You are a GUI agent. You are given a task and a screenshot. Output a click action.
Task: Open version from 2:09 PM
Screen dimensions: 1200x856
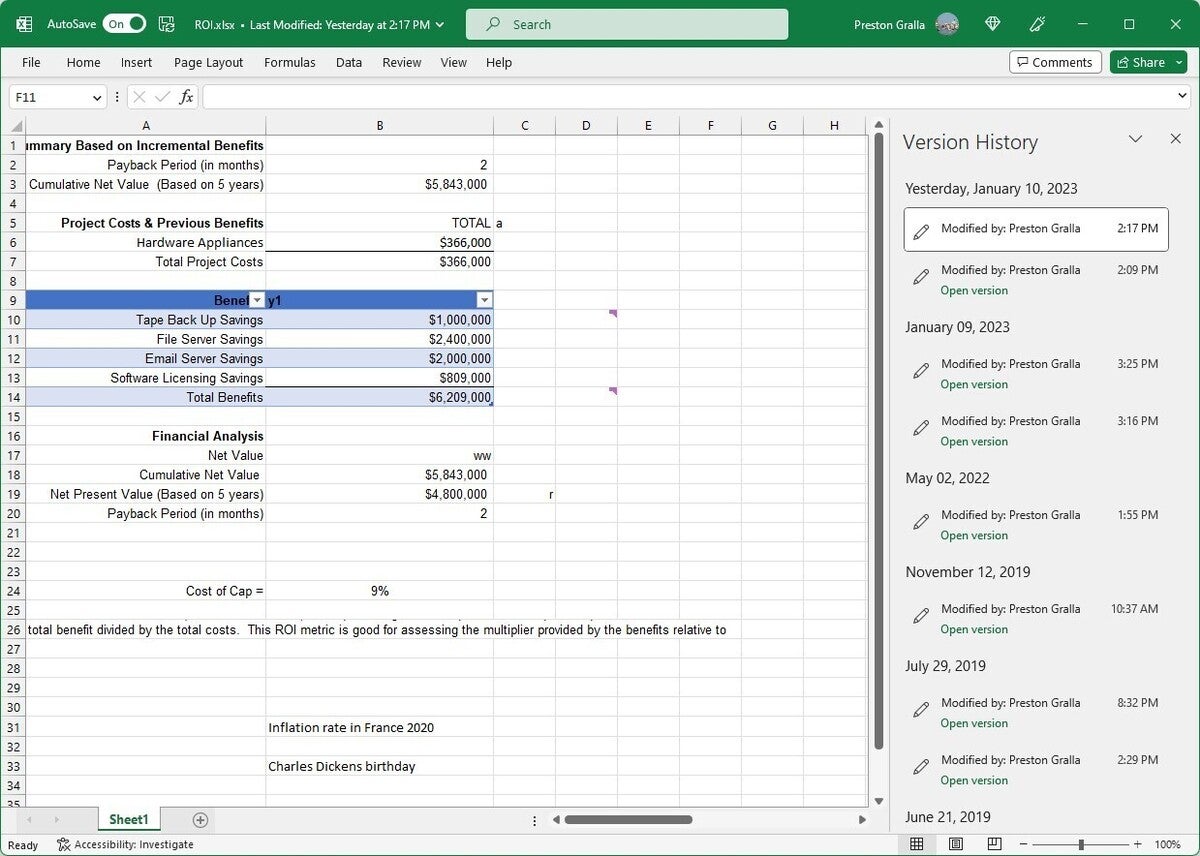tap(974, 291)
